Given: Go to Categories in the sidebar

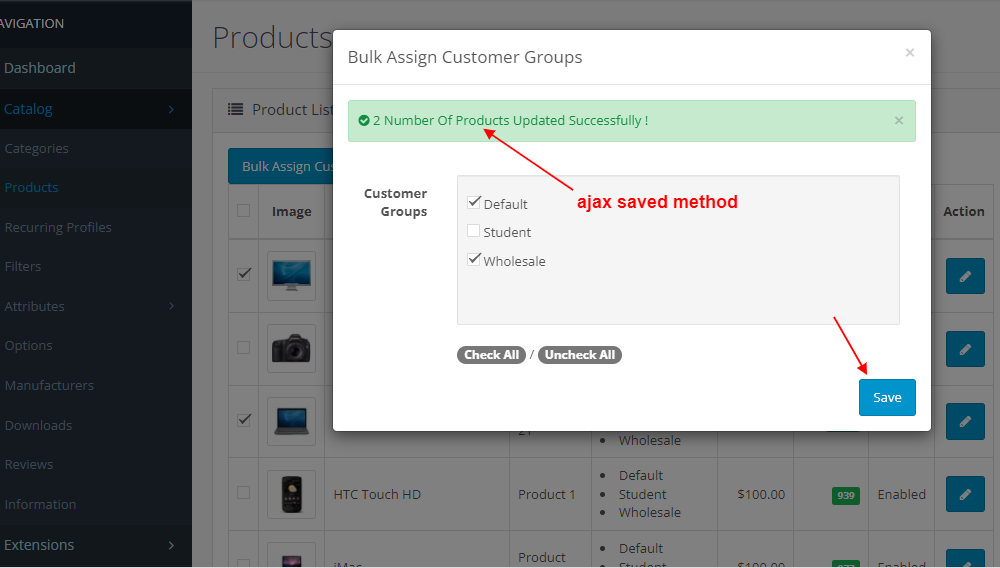Looking at the screenshot, I should coord(37,148).
